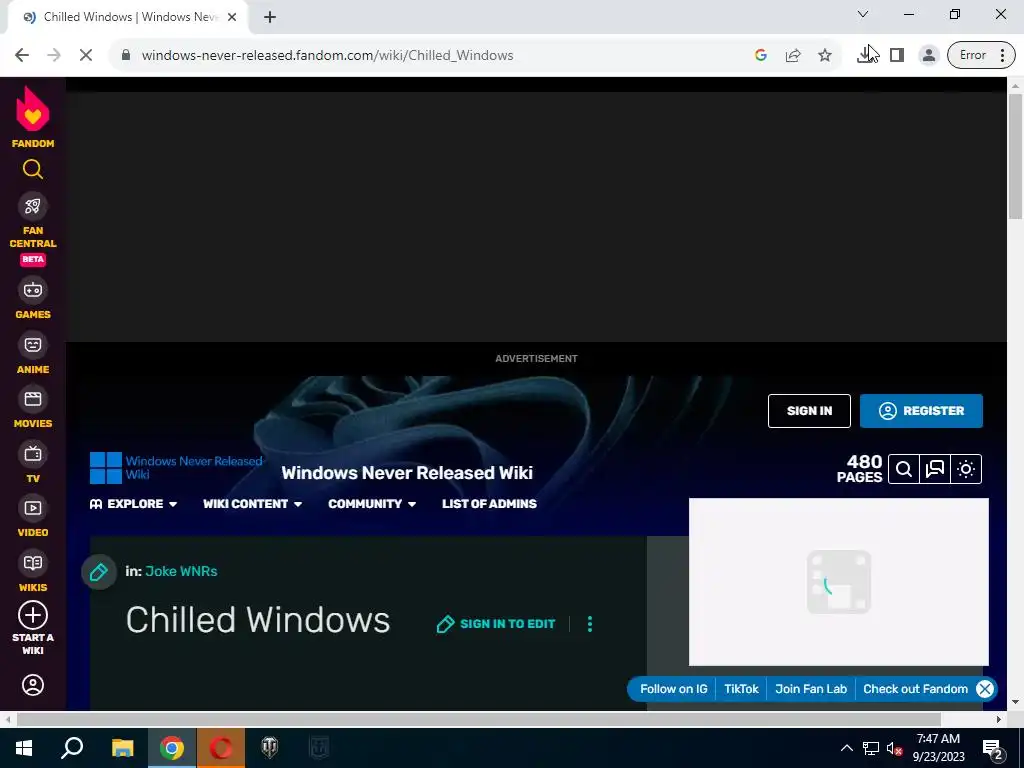Open the notification center icon
This screenshot has width=1024, height=768.
tap(993, 748)
